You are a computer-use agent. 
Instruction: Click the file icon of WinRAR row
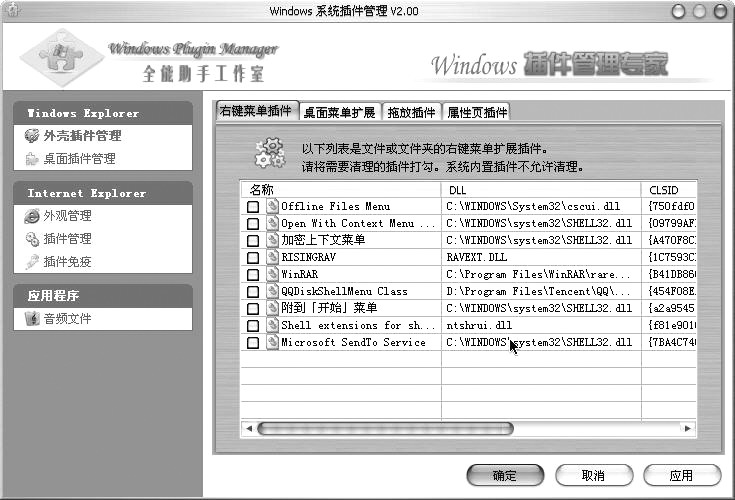[272, 274]
